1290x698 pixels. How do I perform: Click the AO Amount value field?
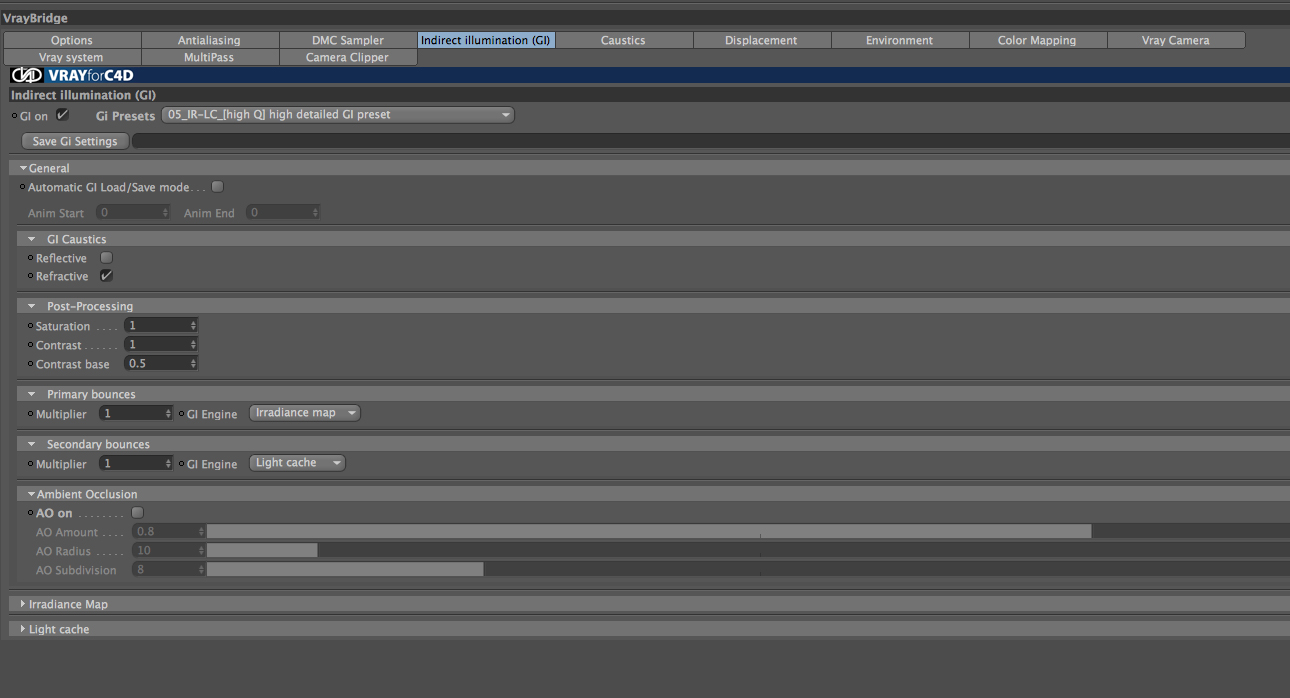pyautogui.click(x=168, y=531)
